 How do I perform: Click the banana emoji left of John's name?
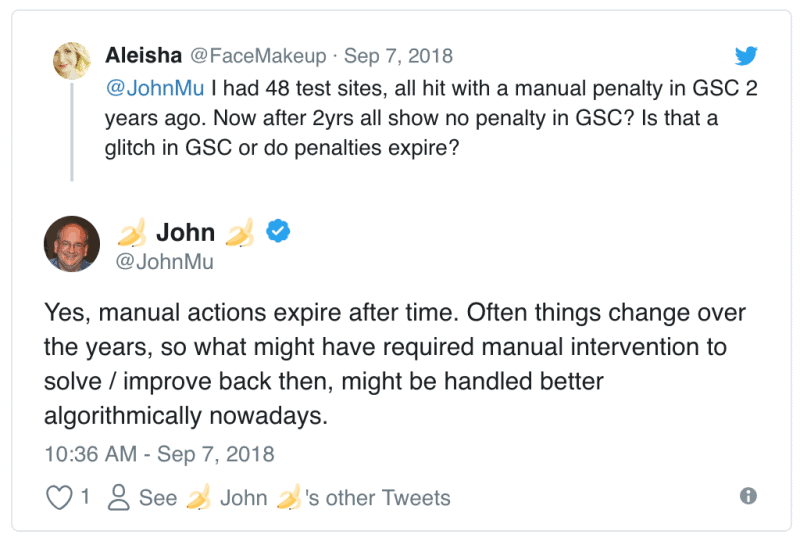pyautogui.click(x=133, y=233)
